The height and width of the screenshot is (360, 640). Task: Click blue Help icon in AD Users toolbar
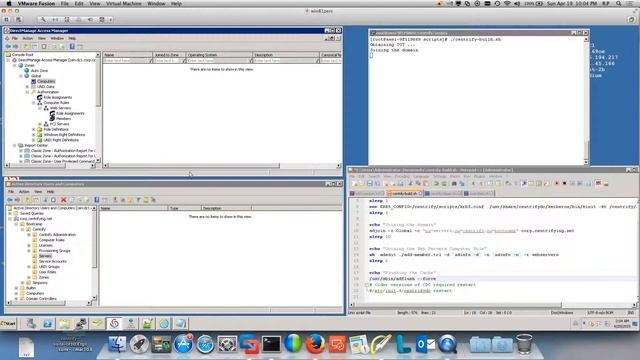[97, 200]
